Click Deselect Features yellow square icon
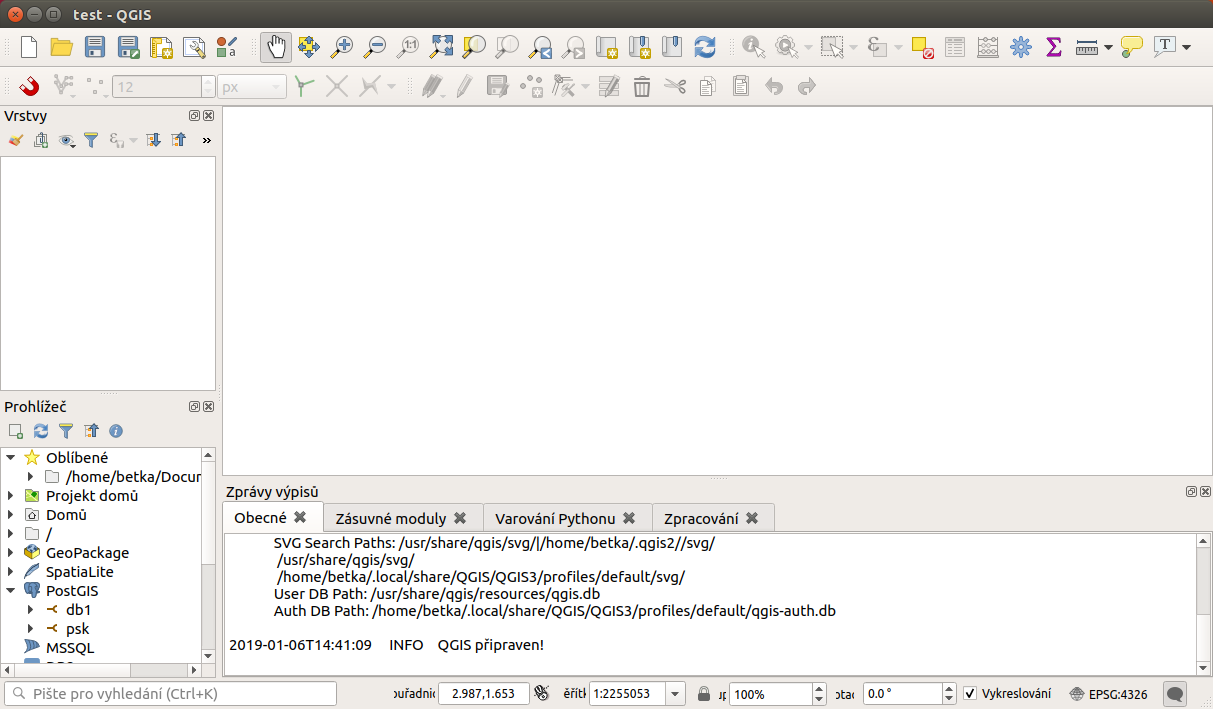This screenshot has height=709, width=1213. pos(922,46)
